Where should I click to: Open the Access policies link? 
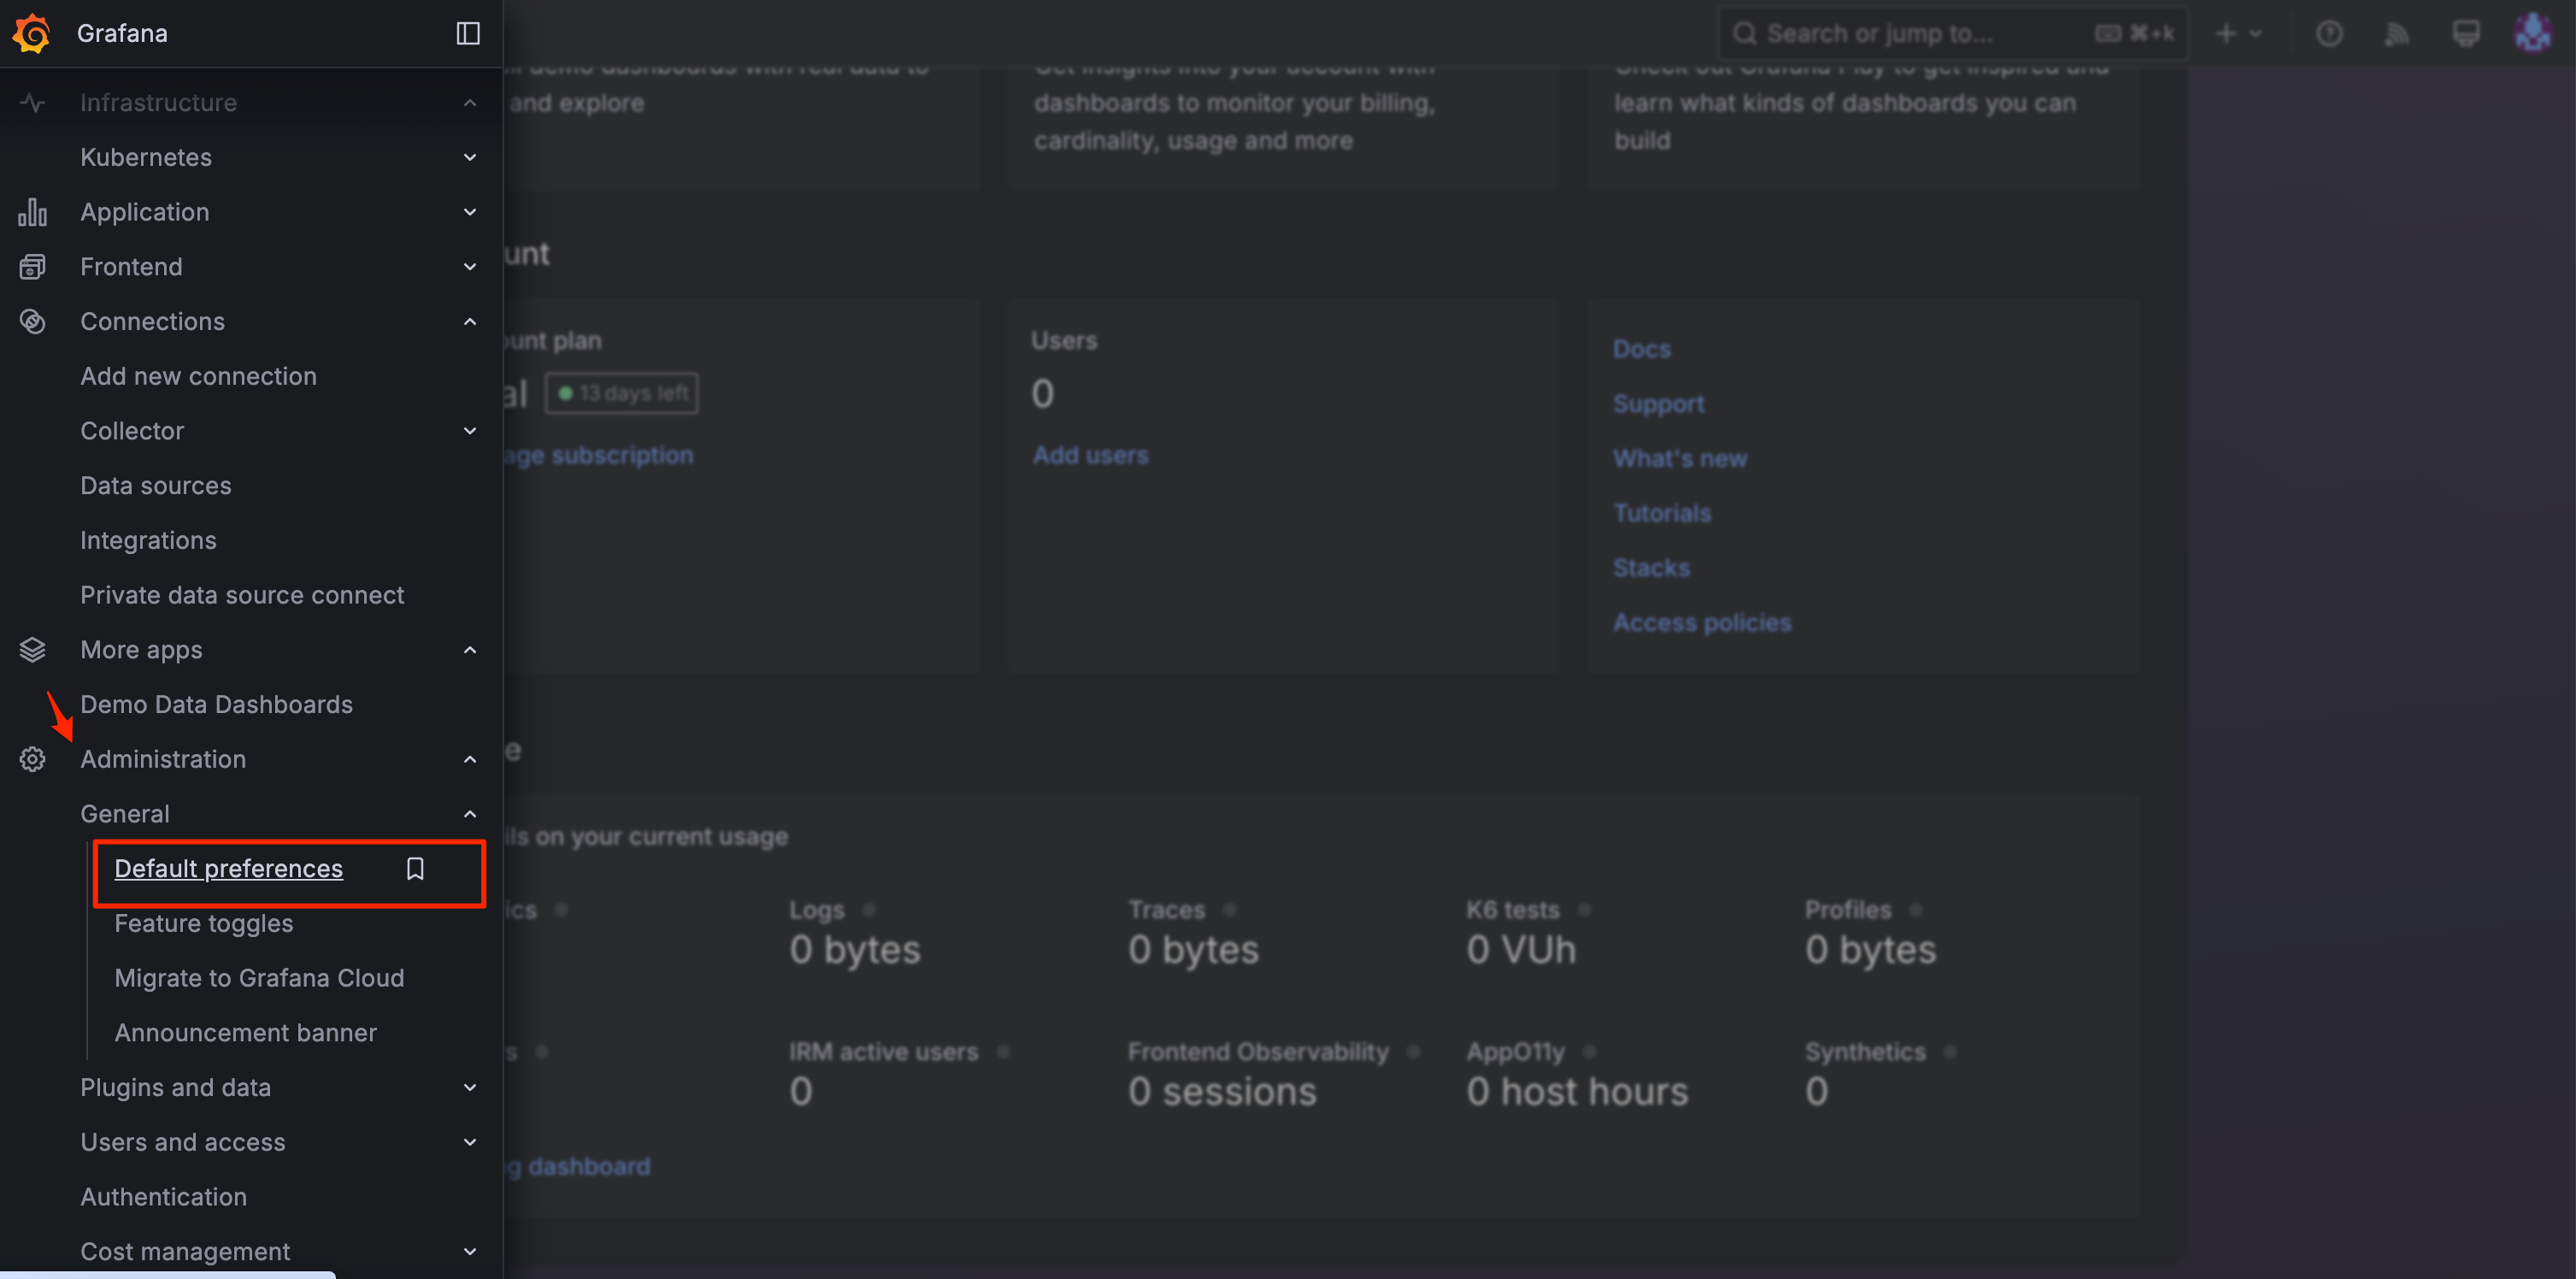point(1702,623)
